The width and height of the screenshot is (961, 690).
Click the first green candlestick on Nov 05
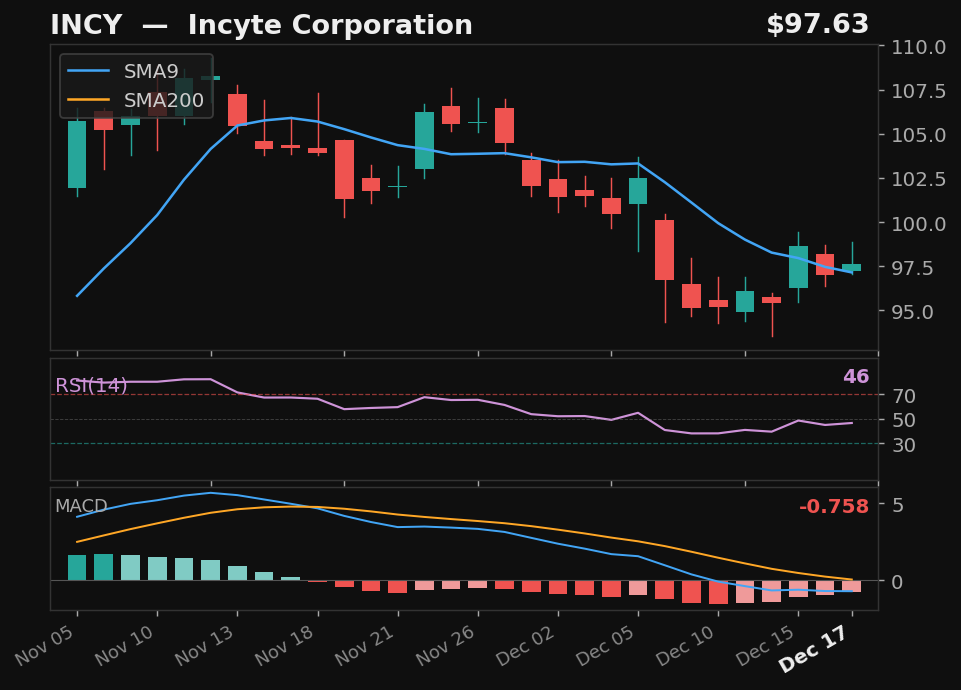[77, 154]
